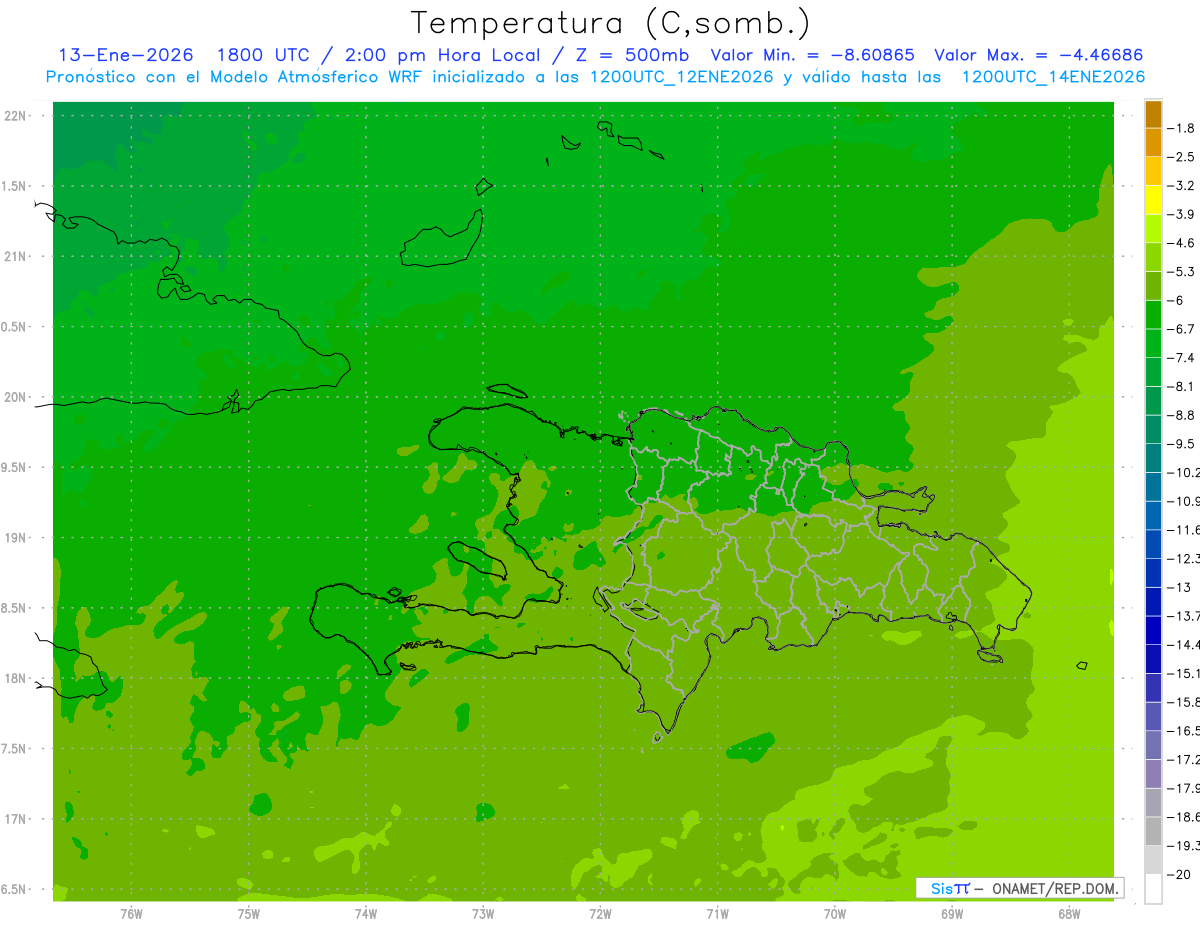This screenshot has height=927, width=1200.
Task: Click the '-18.6' color bar label
Action: (x=1183, y=817)
